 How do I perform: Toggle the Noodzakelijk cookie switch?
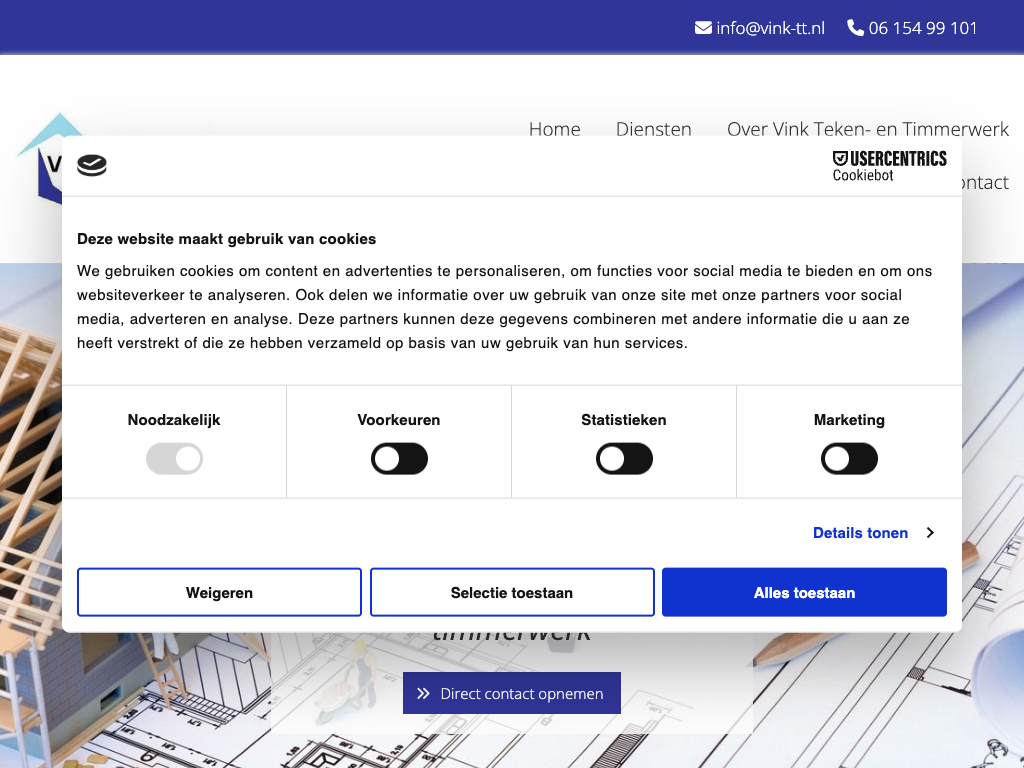click(x=174, y=459)
